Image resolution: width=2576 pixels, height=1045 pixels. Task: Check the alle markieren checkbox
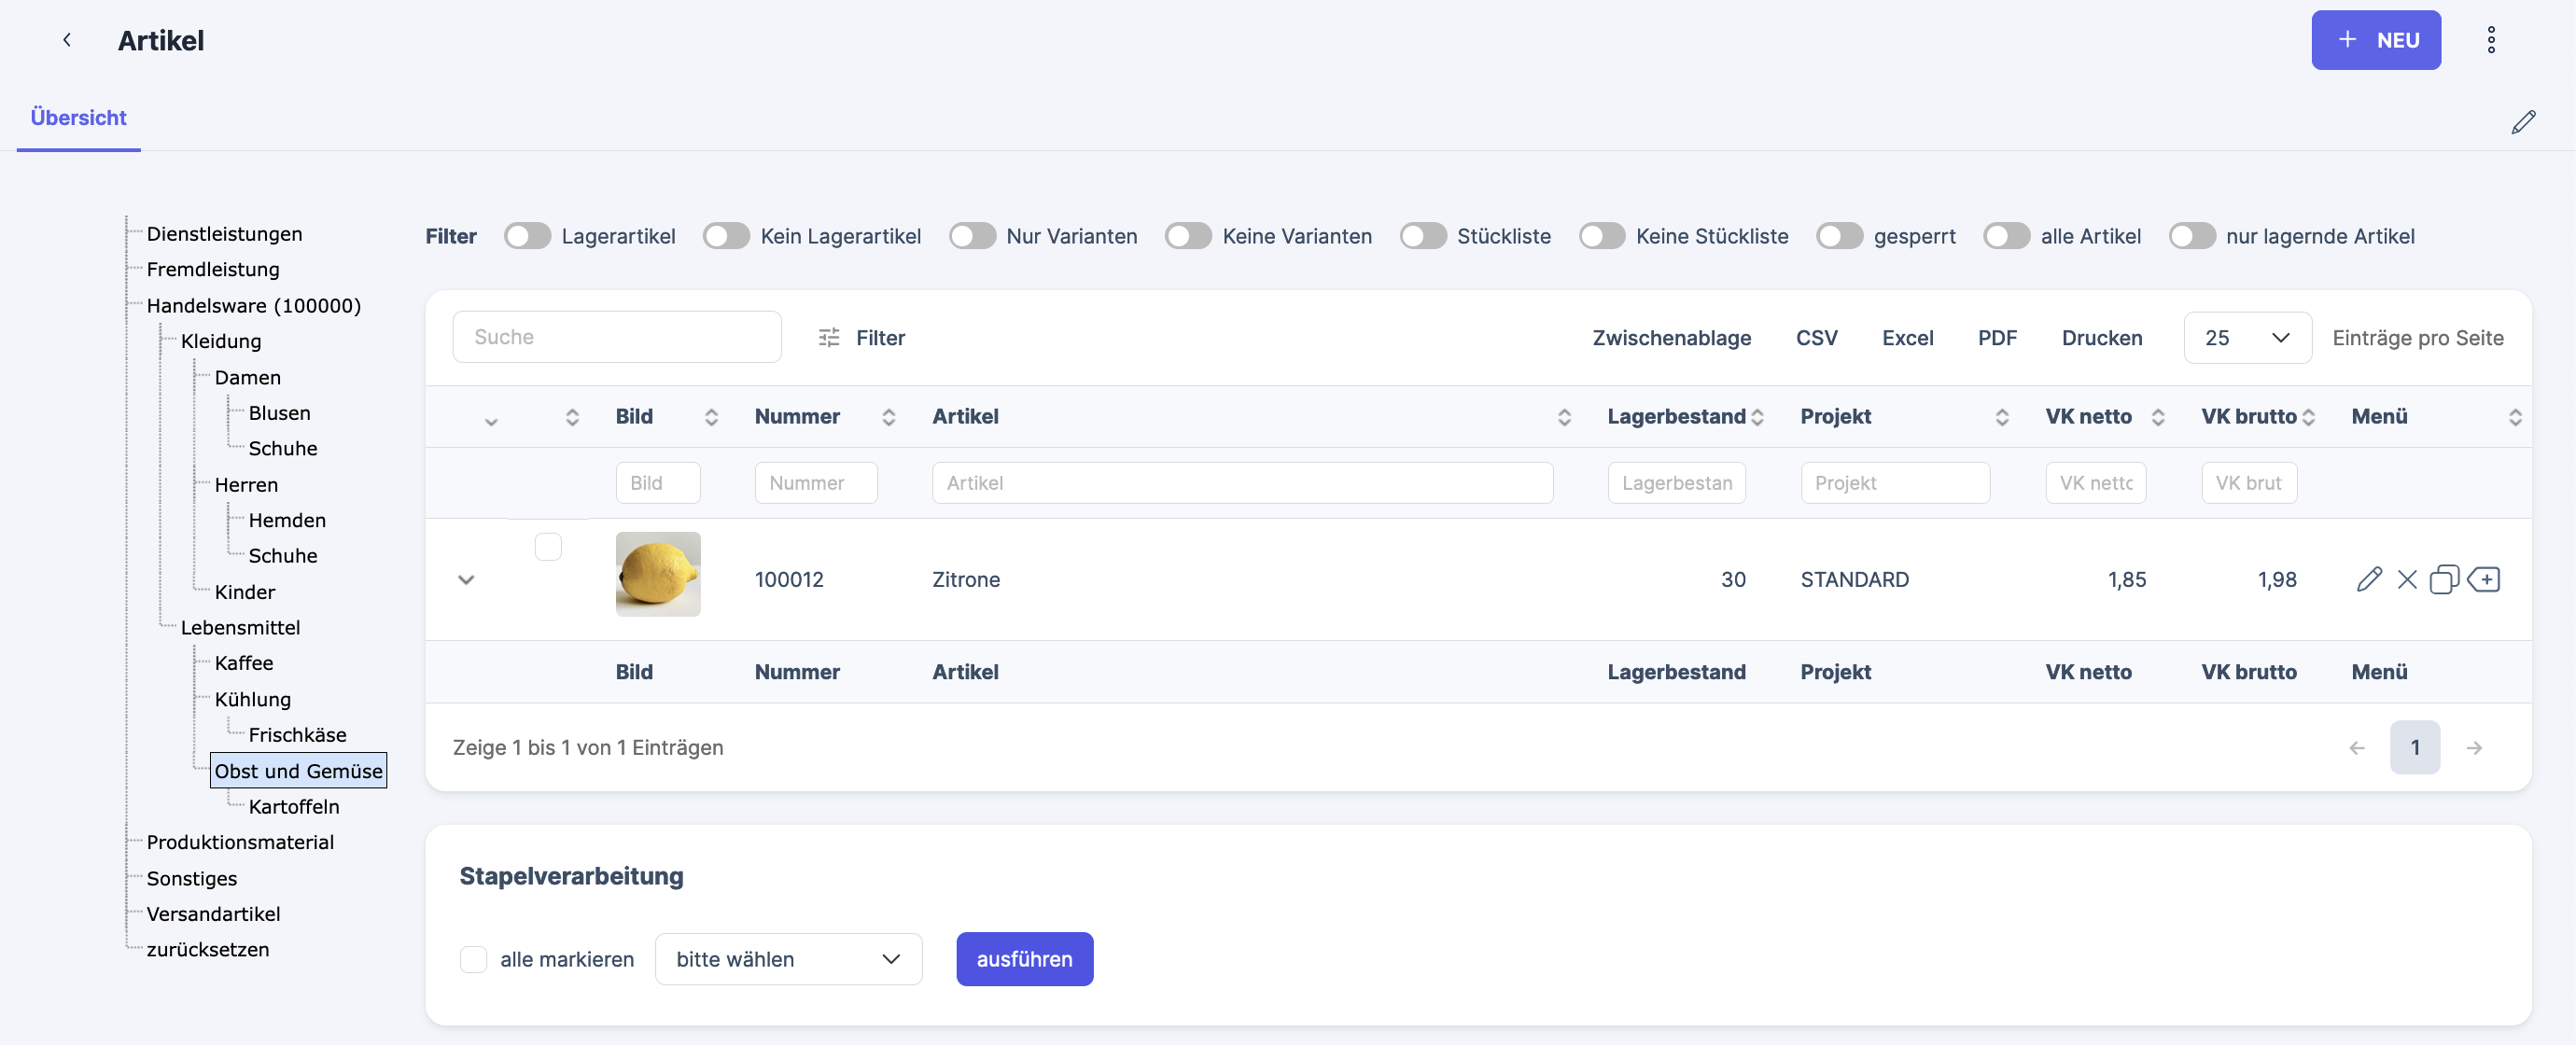[x=473, y=959]
